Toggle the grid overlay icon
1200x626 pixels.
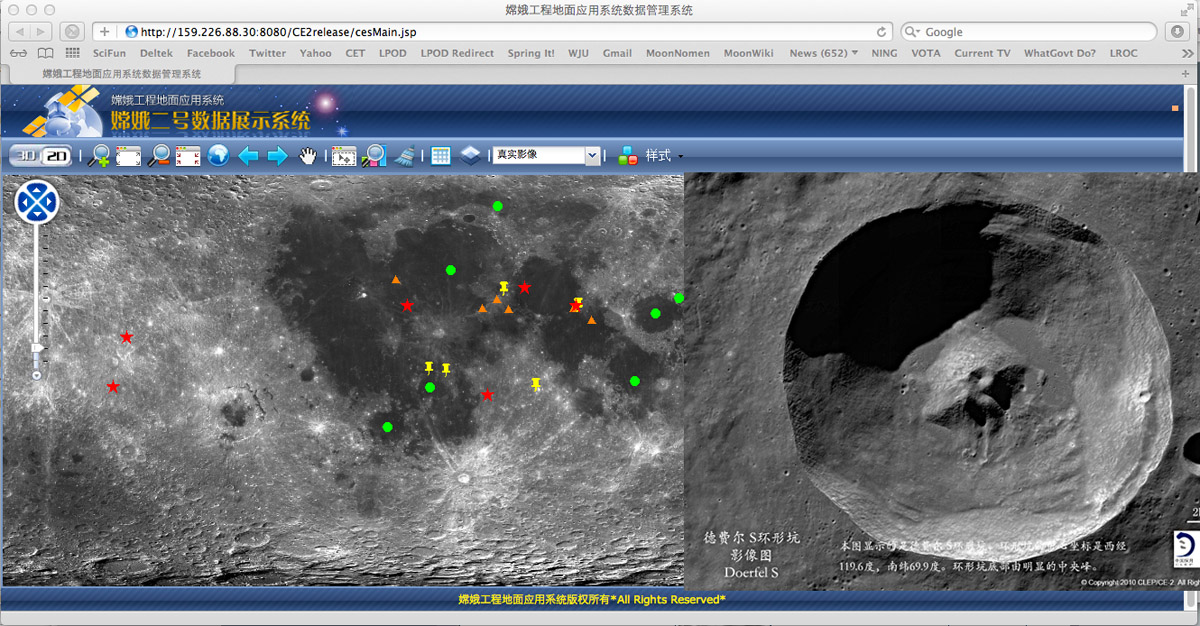440,155
